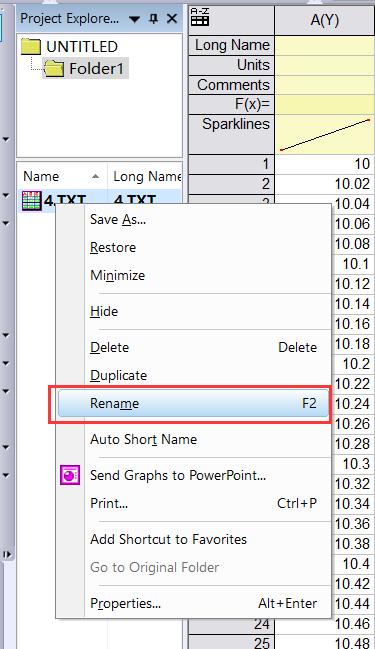The height and width of the screenshot is (649, 375).
Task: Click the Long Name cell of column A
Action: click(325, 45)
